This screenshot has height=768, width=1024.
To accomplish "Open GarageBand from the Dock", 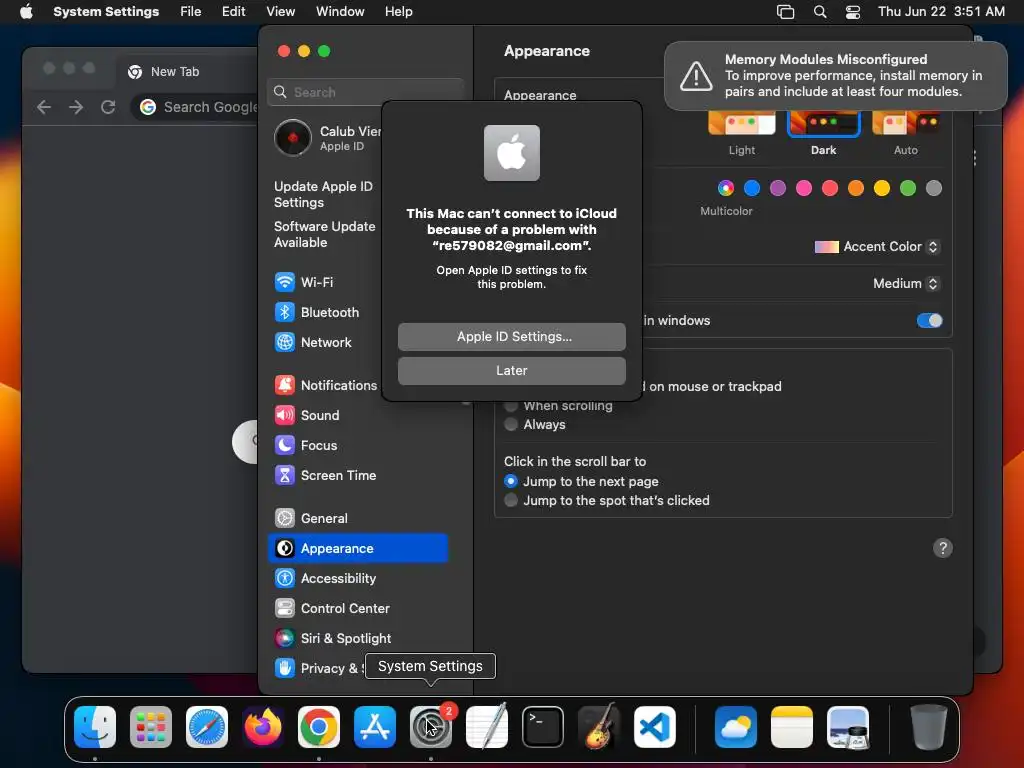I will 599,727.
